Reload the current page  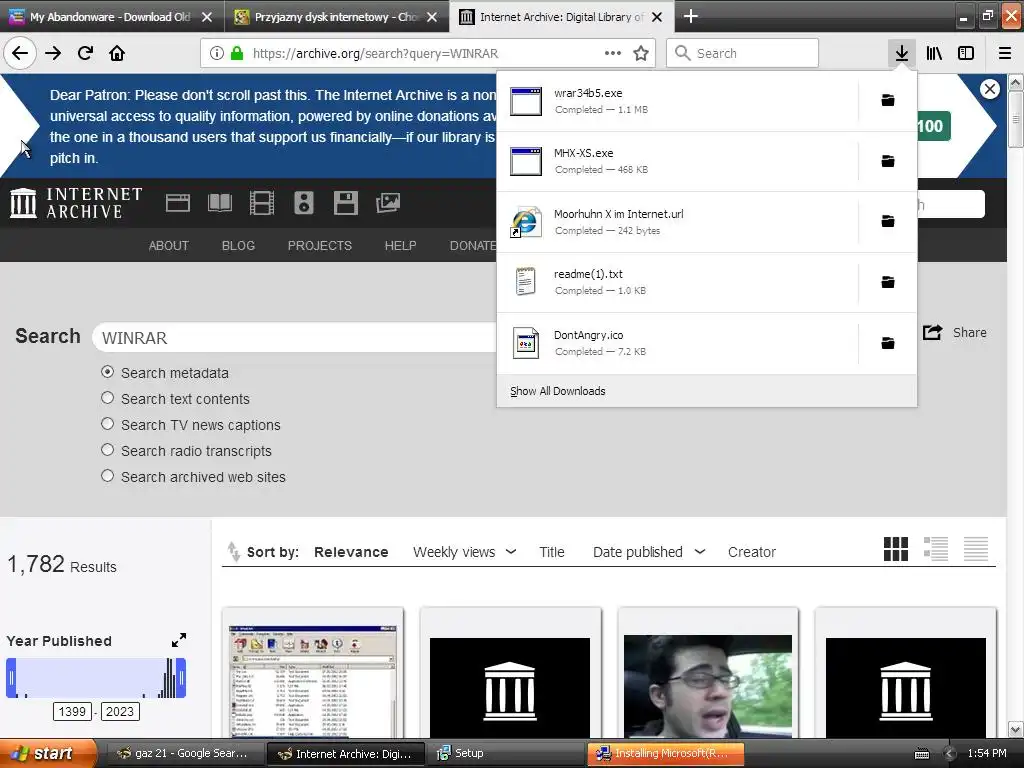(85, 53)
